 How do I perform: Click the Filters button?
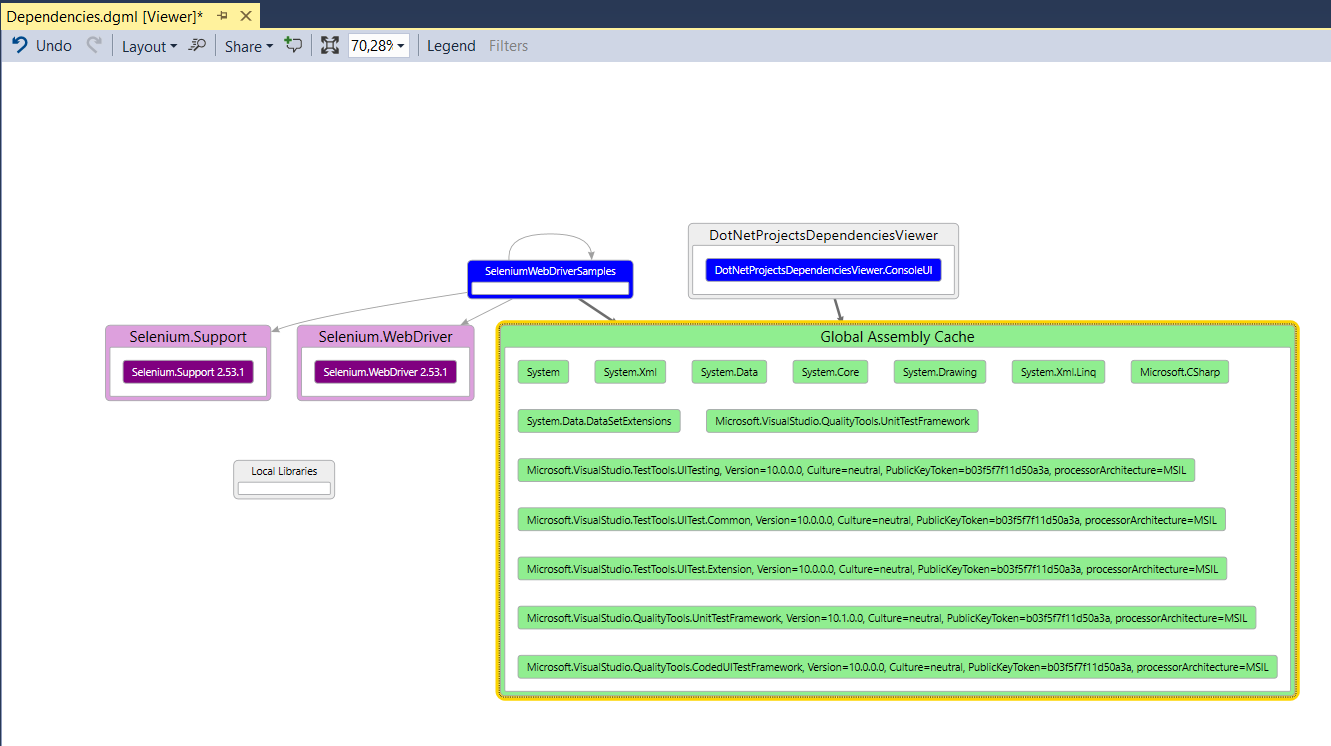tap(508, 46)
